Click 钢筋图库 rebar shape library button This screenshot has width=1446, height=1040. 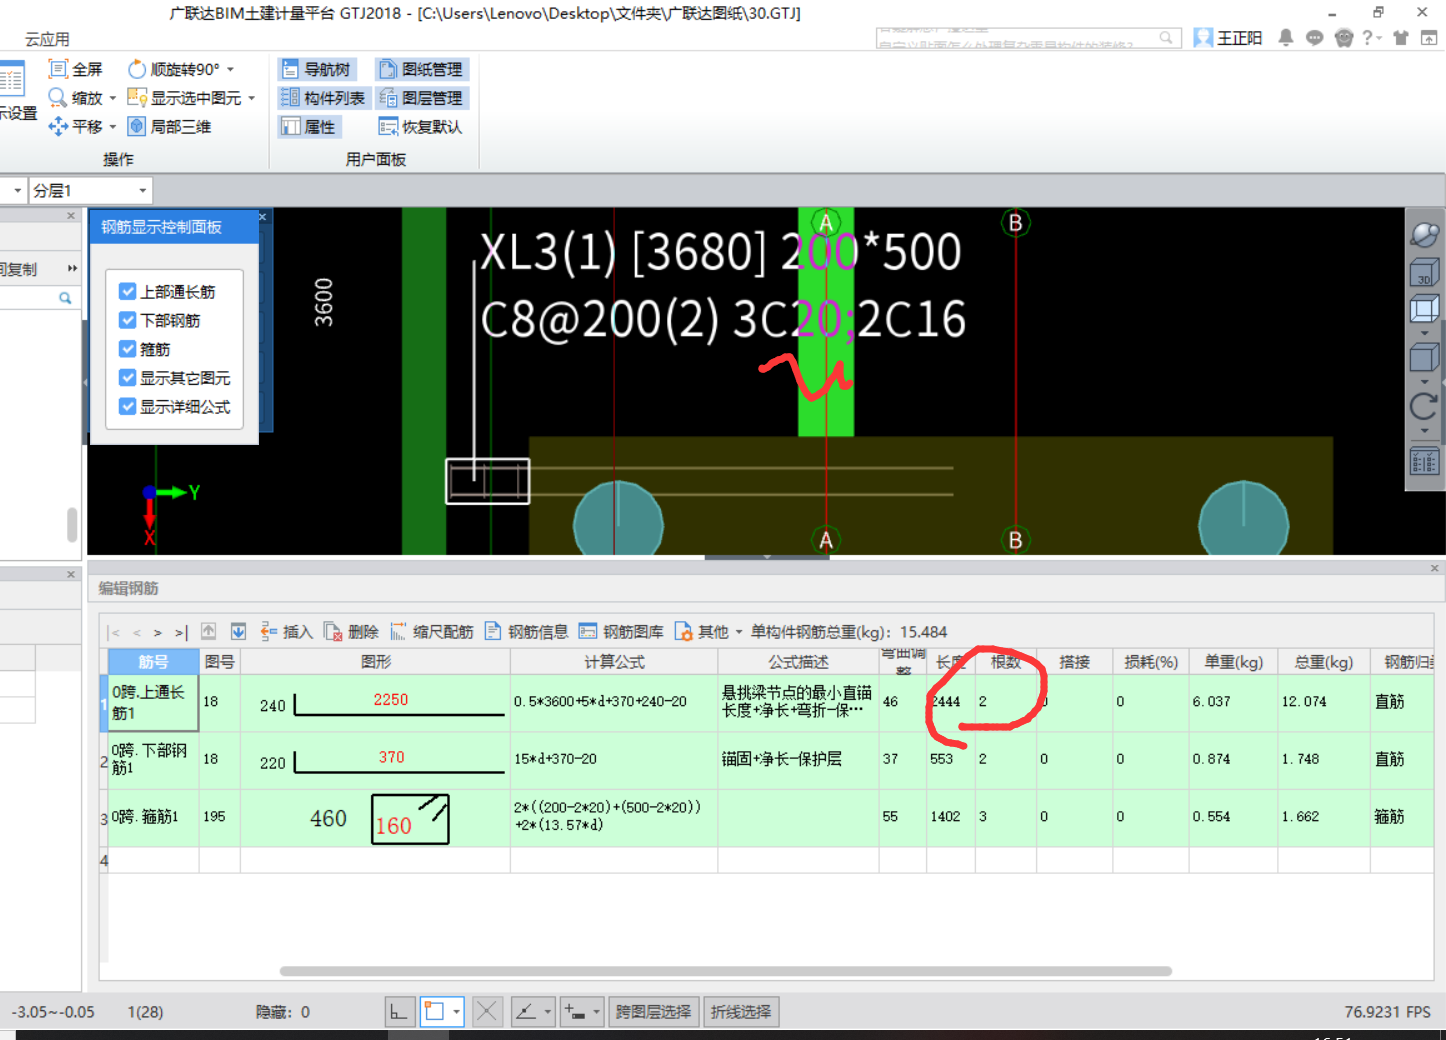pyautogui.click(x=621, y=631)
